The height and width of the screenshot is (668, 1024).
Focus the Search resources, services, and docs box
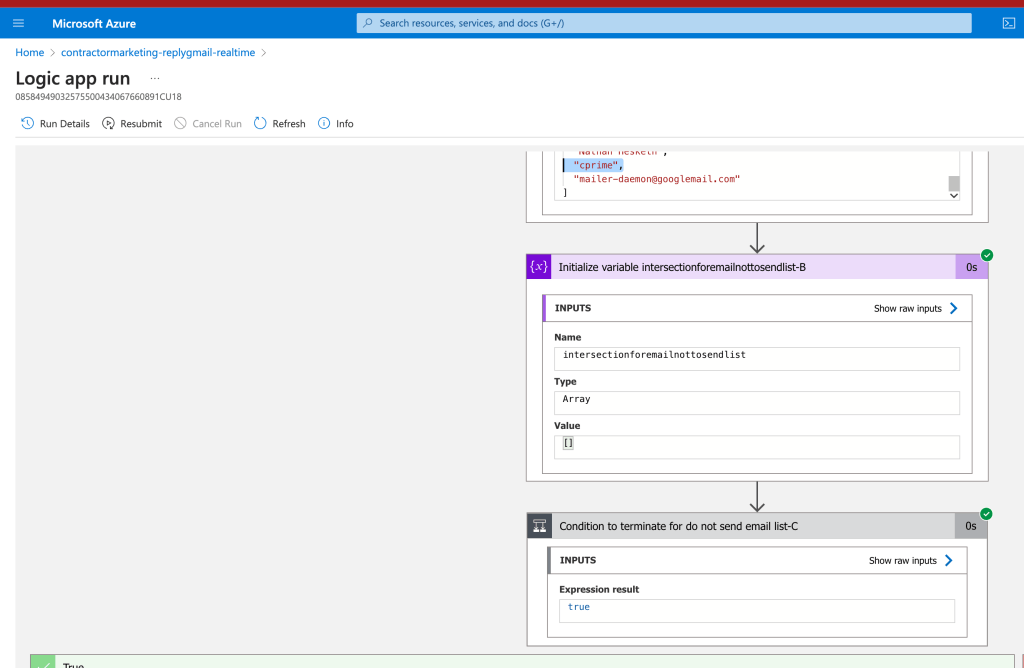coord(664,23)
